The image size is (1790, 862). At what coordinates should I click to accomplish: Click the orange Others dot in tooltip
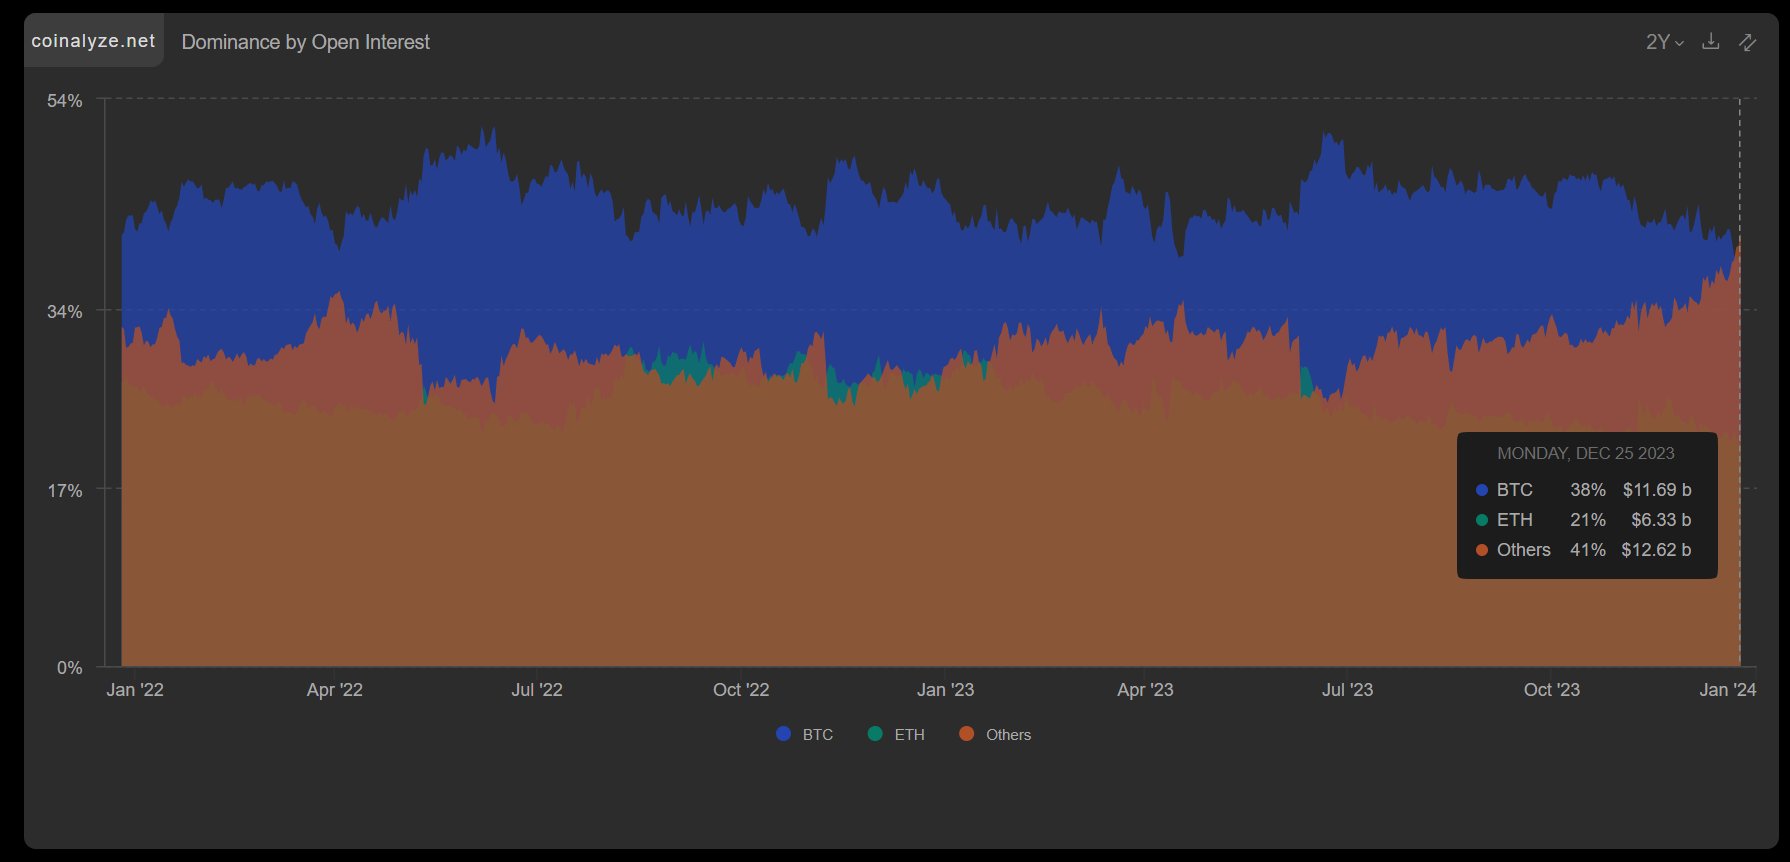(1482, 550)
